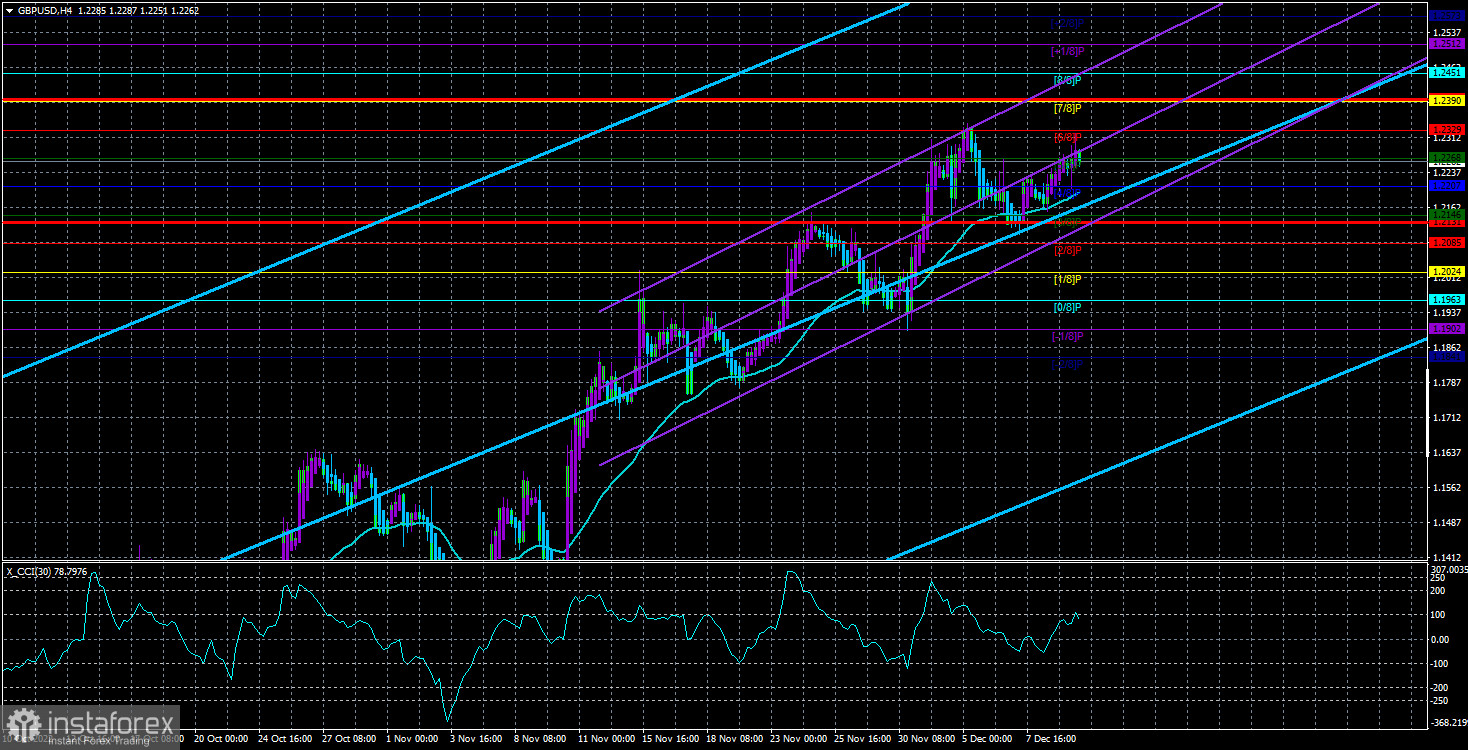
Task: Click the 30 Nov 08:00 time label
Action: tap(929, 740)
